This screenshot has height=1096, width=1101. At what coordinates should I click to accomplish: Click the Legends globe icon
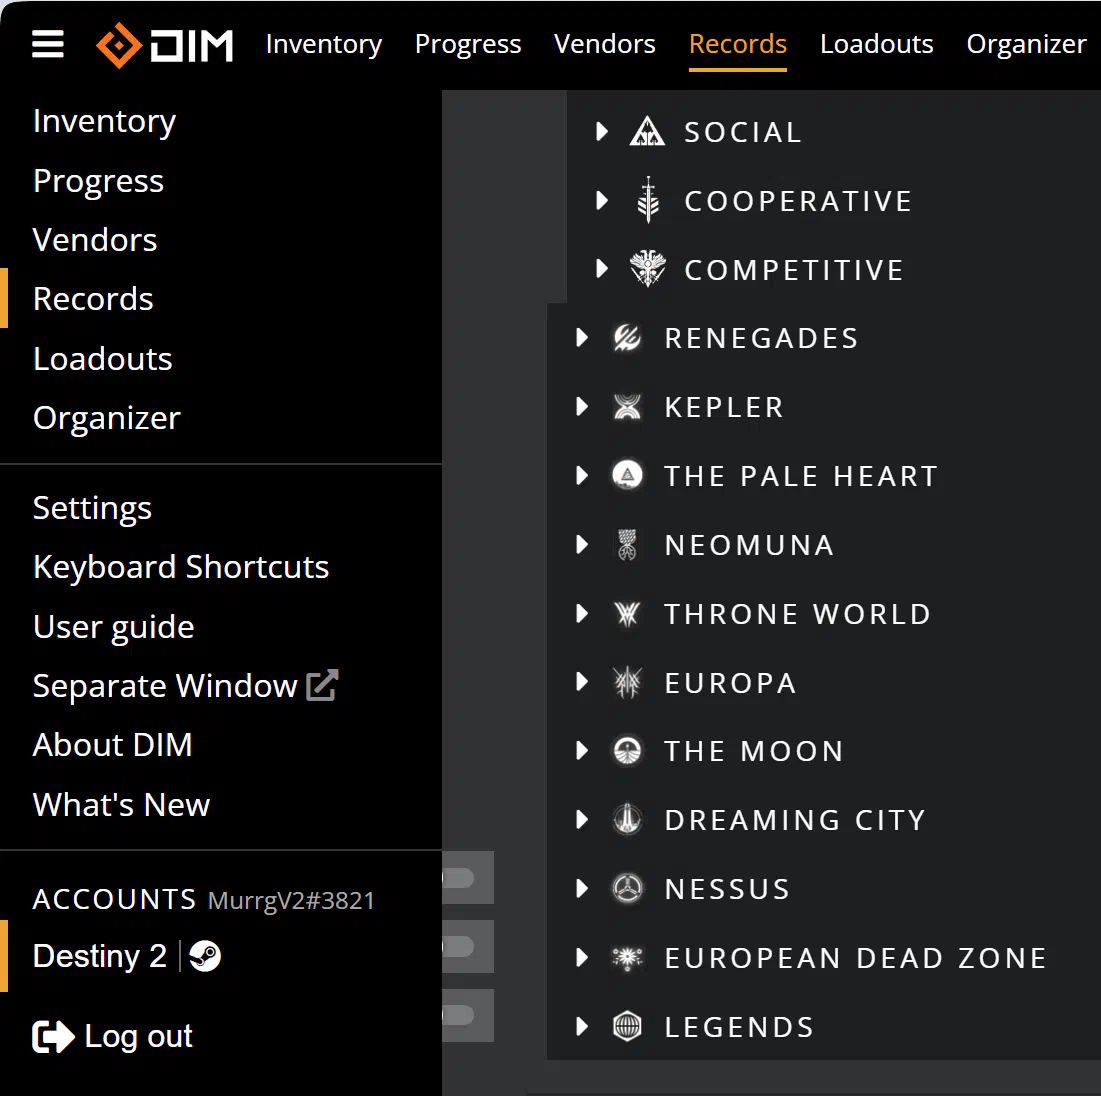[x=628, y=1027]
